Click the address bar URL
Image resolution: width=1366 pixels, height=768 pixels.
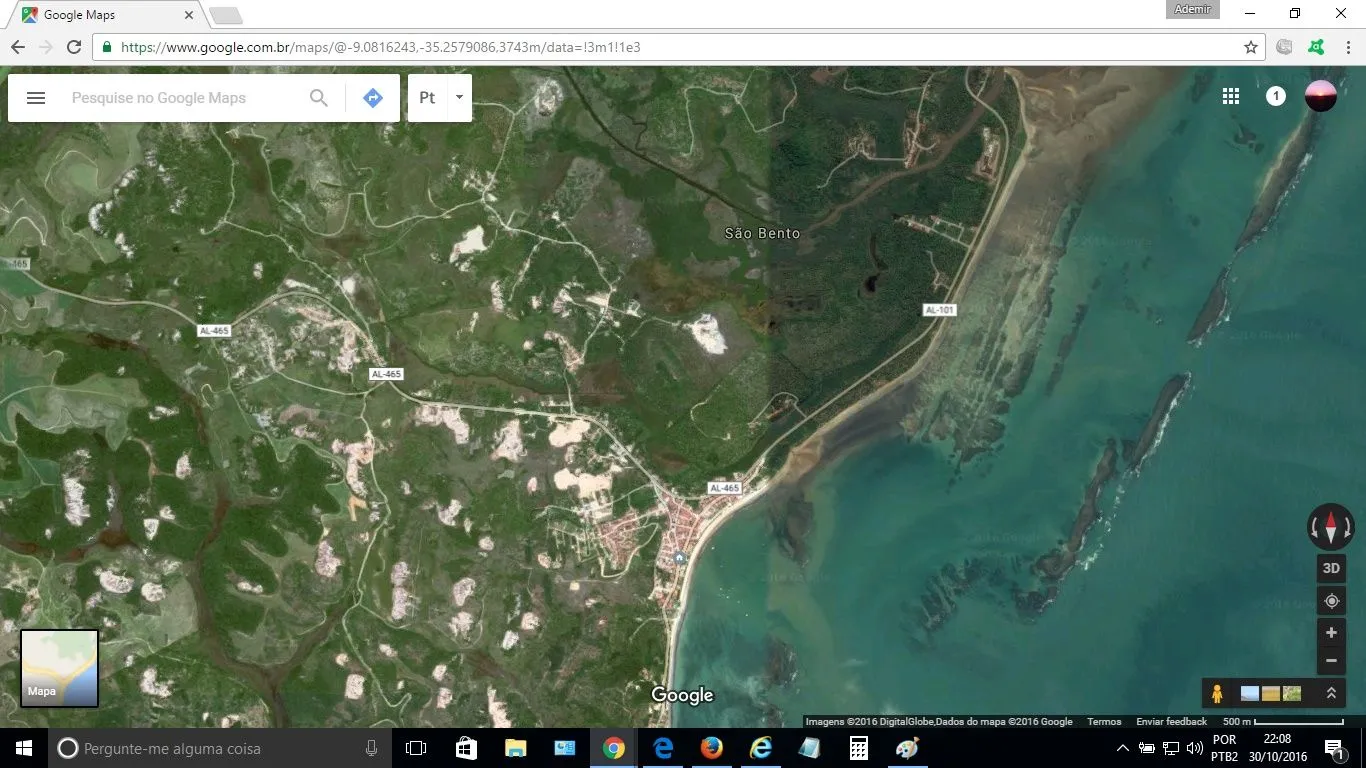tap(380, 47)
